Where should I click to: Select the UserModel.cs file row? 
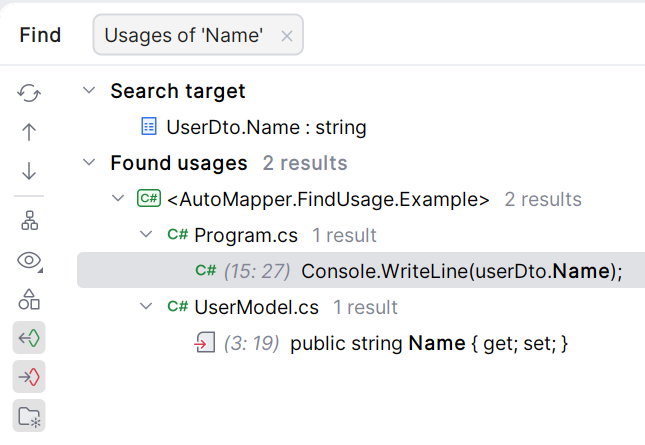pos(256,307)
